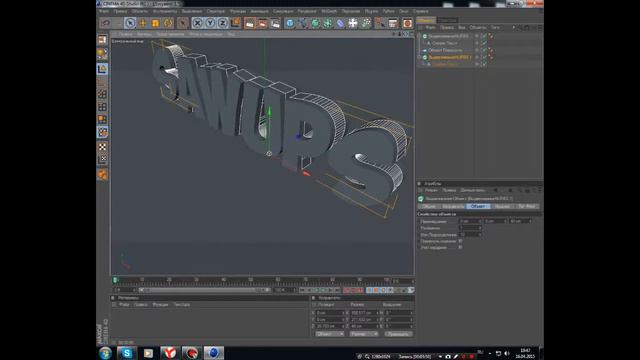Toggle visibility dots of first object row
Image resolution: width=640 pixels, height=360 pixels.
[x=476, y=36]
